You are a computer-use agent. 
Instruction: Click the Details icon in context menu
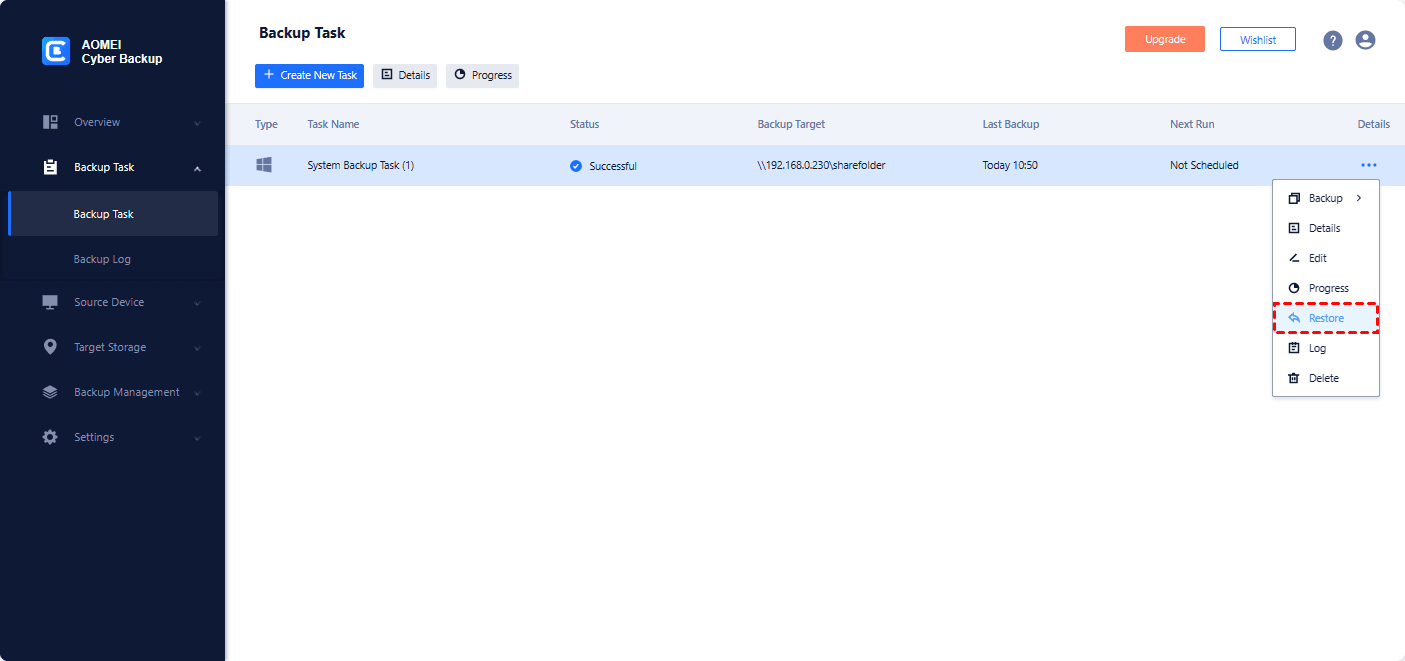coord(1294,228)
